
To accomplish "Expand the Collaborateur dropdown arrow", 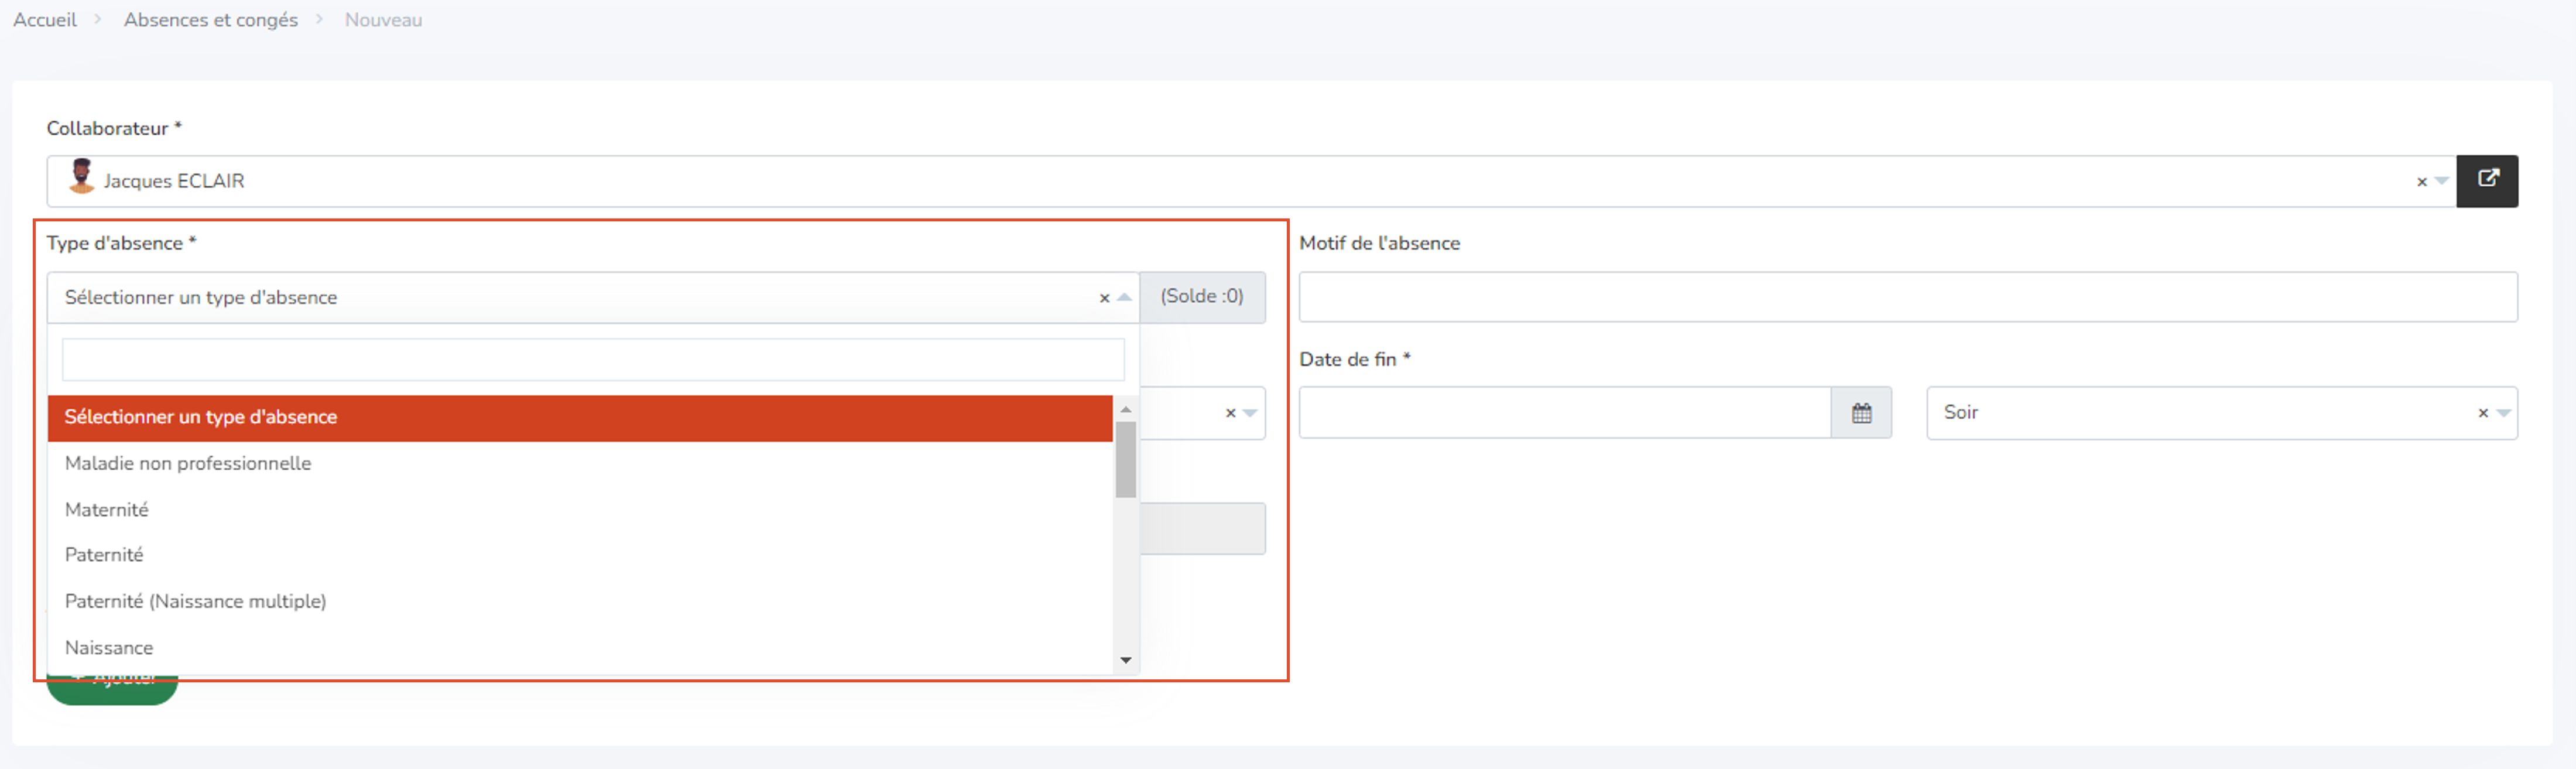I will [2441, 182].
